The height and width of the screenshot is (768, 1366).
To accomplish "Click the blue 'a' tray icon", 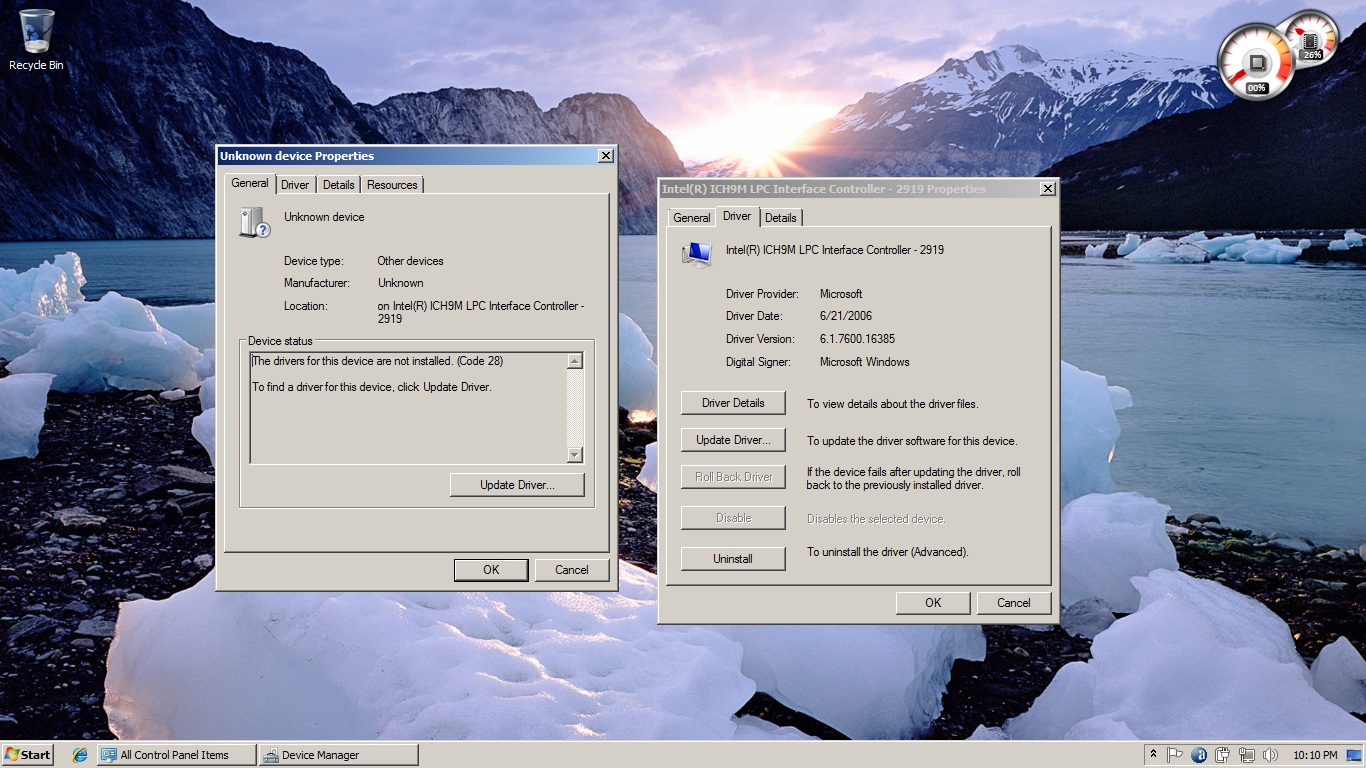I will [x=1199, y=755].
